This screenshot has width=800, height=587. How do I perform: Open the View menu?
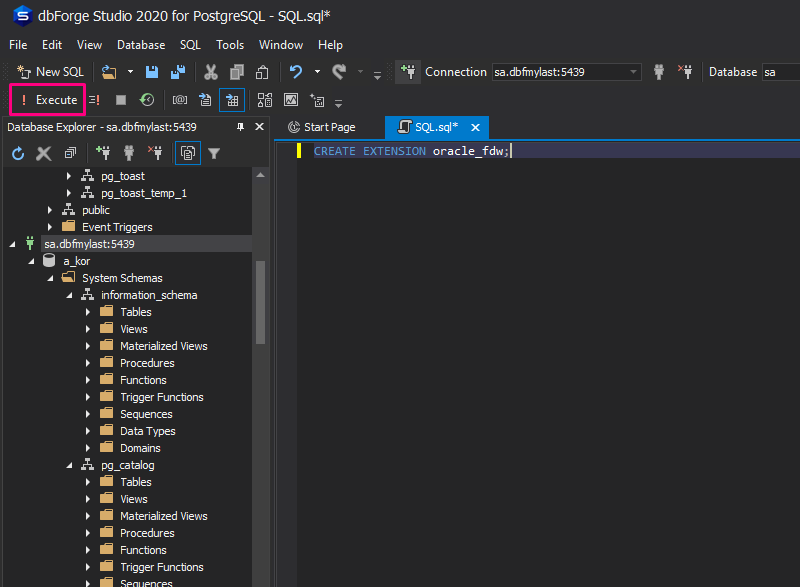[x=89, y=45]
